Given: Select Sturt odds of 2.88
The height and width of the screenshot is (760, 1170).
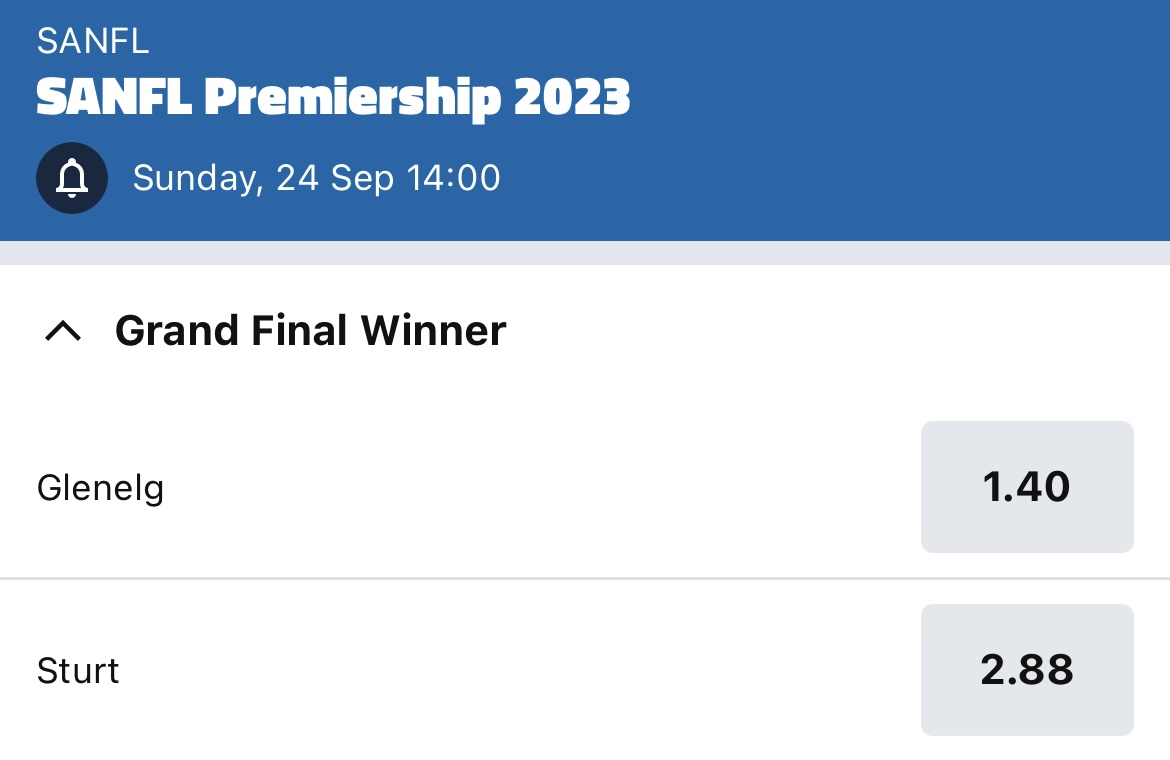Looking at the screenshot, I should click(1027, 670).
